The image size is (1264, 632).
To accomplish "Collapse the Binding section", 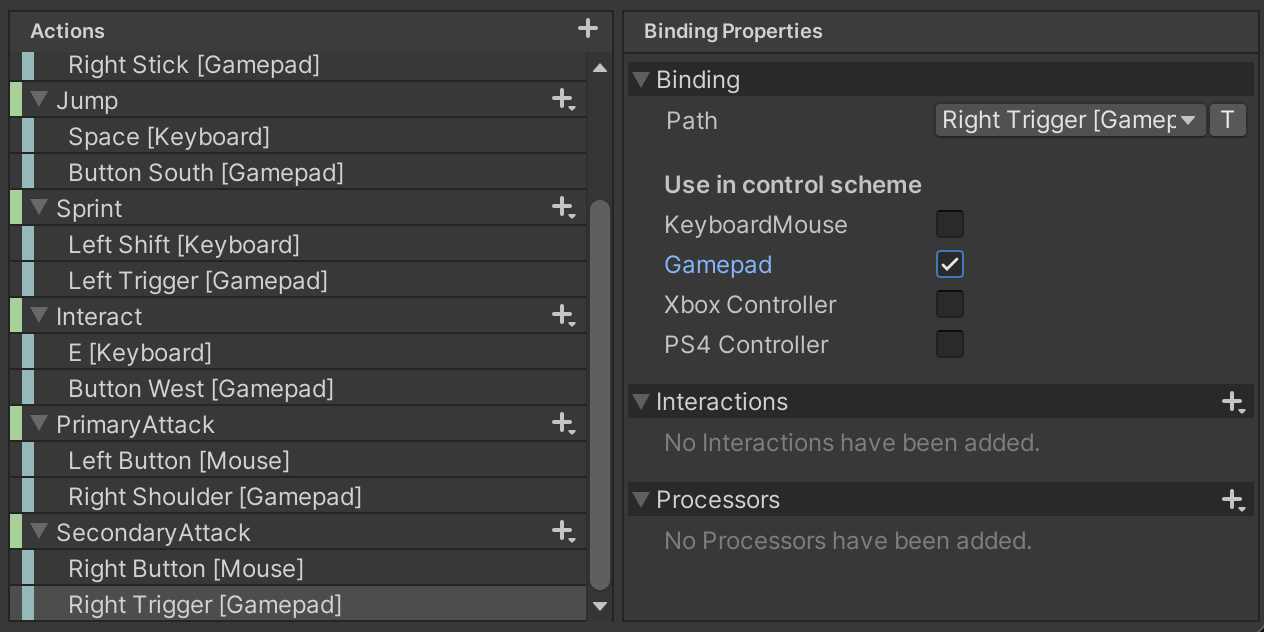I will pos(642,80).
